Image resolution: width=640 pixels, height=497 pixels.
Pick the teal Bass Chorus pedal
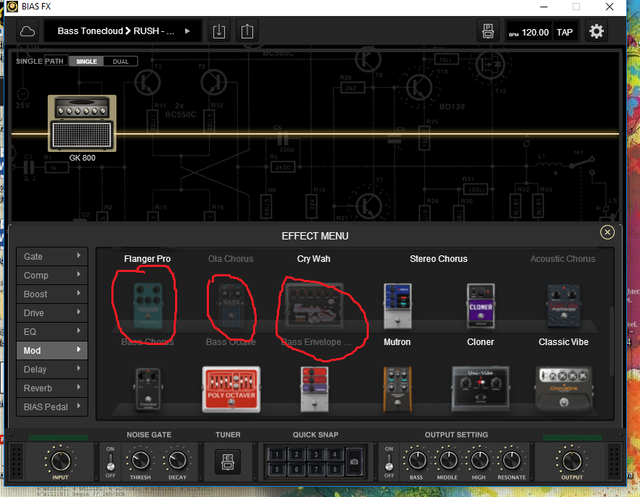click(x=148, y=306)
